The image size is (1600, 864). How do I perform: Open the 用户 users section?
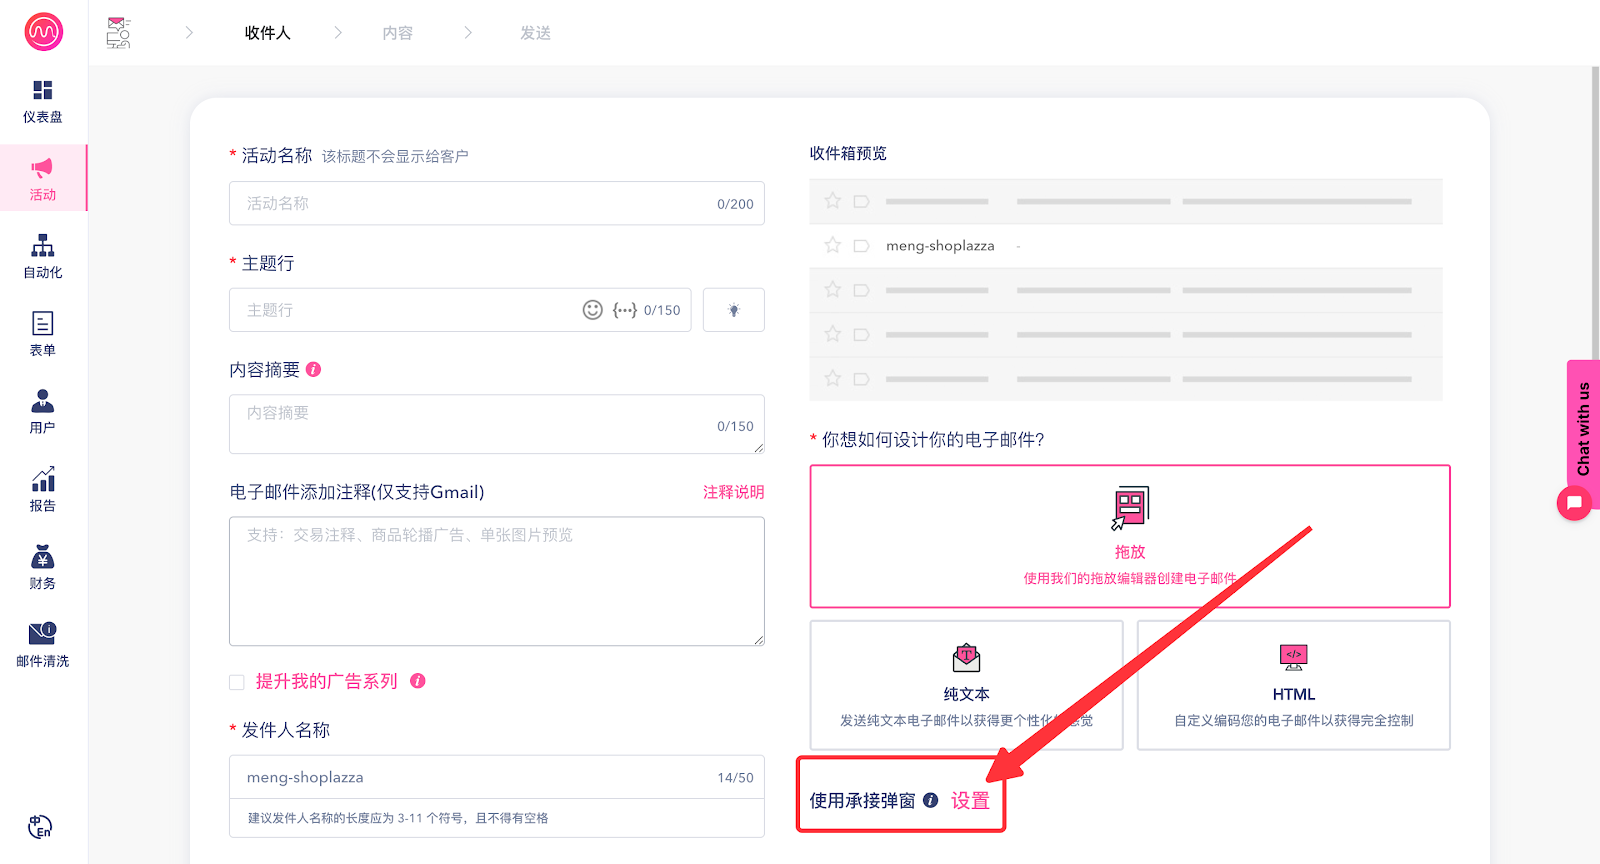42,411
